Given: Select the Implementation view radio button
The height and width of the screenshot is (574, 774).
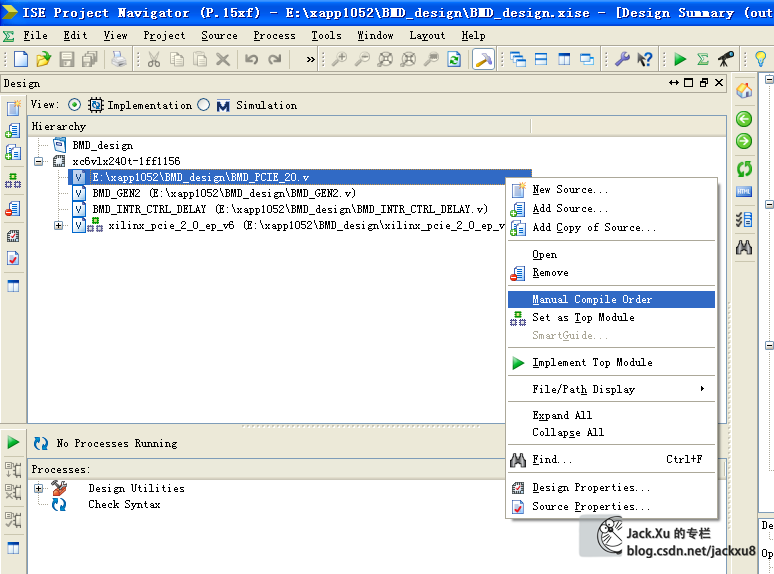Looking at the screenshot, I should (x=74, y=105).
